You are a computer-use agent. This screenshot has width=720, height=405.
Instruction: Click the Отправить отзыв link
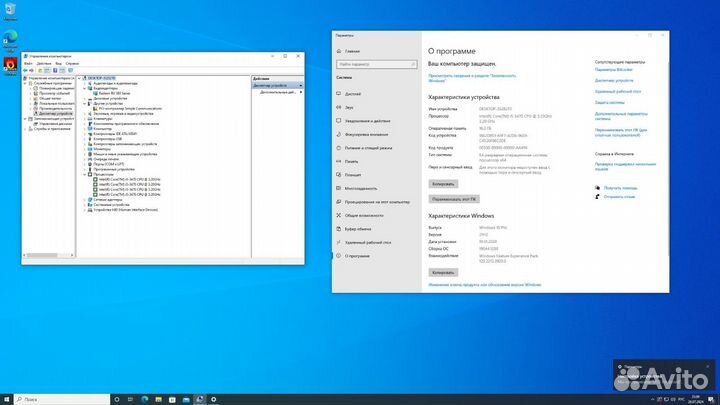pyautogui.click(x=619, y=197)
